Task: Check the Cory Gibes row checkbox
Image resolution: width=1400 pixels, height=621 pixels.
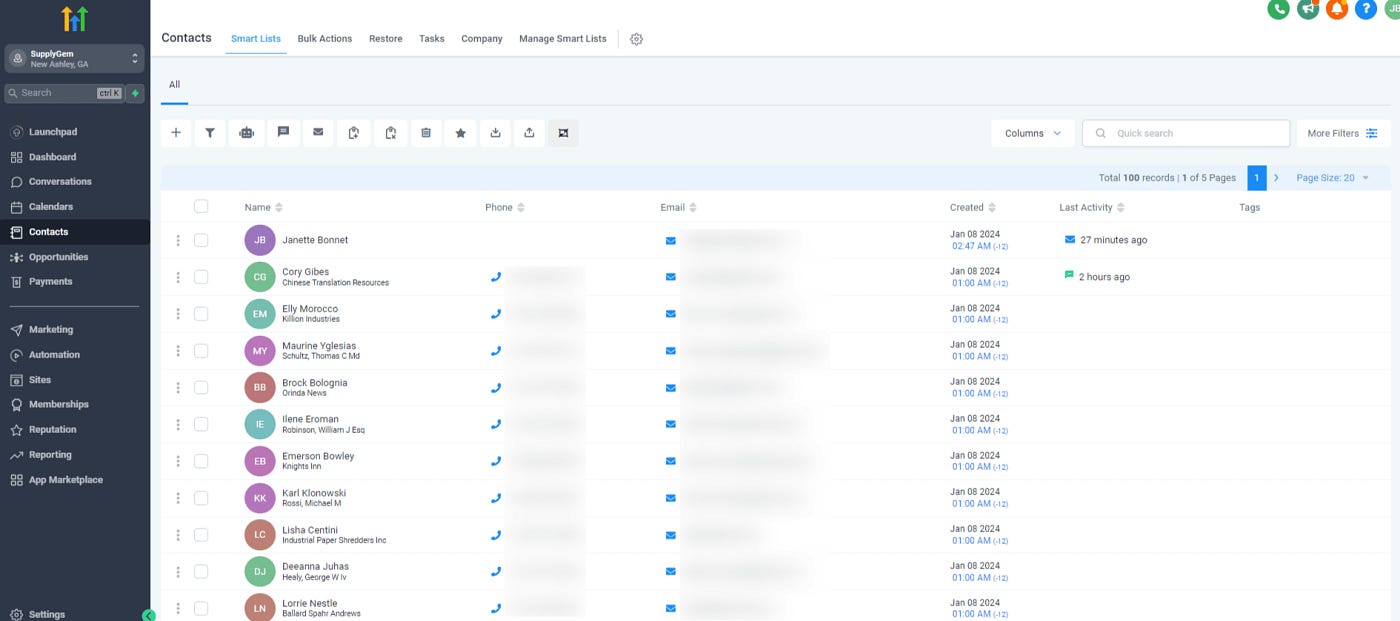Action: 201,277
